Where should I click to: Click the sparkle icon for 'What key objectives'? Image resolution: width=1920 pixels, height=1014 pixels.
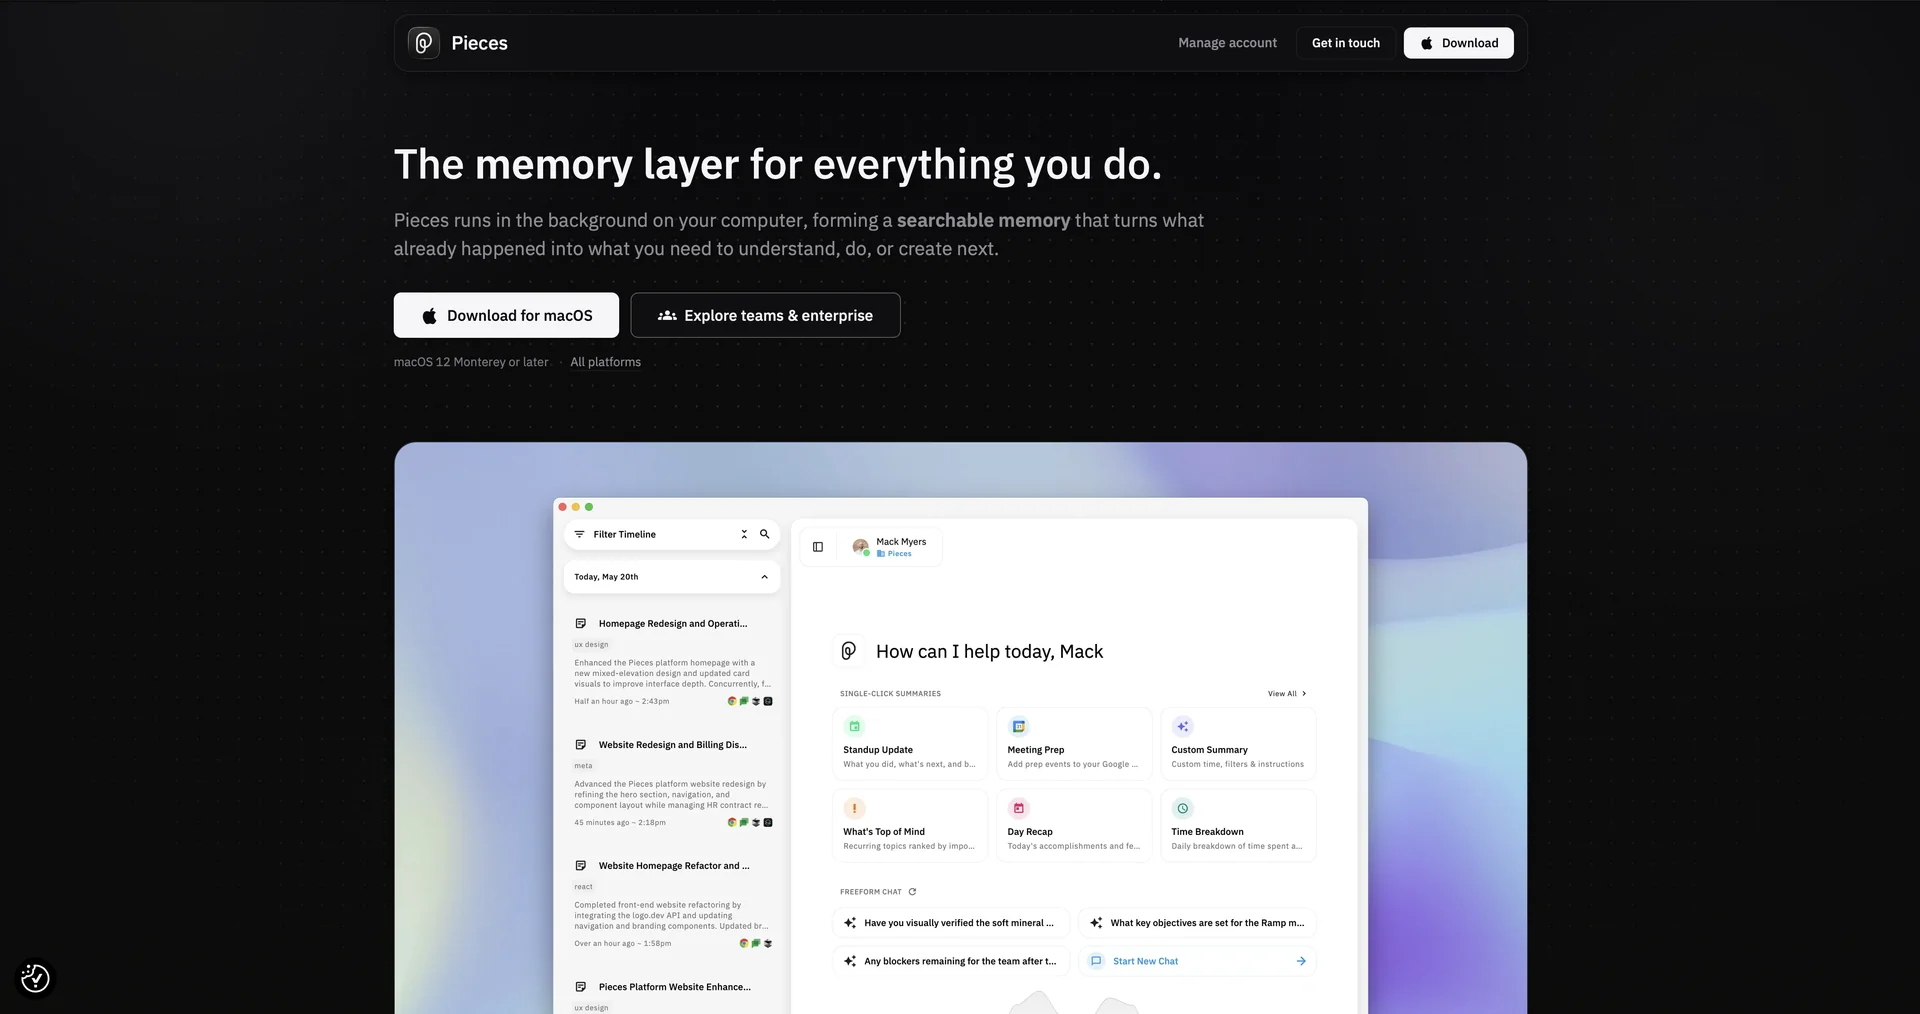(1096, 923)
